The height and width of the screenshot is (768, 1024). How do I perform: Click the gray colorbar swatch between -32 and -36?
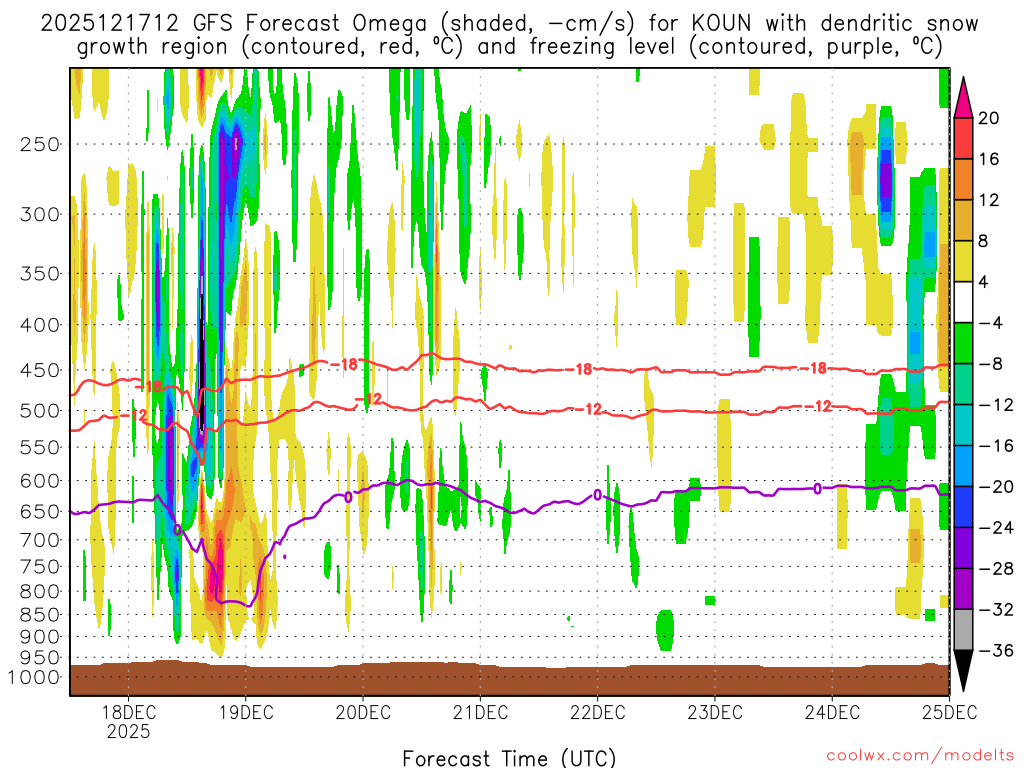coord(963,630)
